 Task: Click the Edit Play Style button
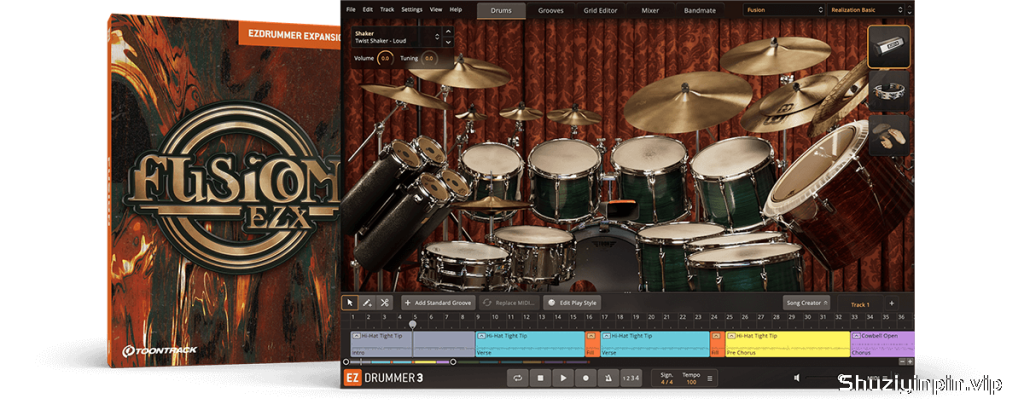571,302
